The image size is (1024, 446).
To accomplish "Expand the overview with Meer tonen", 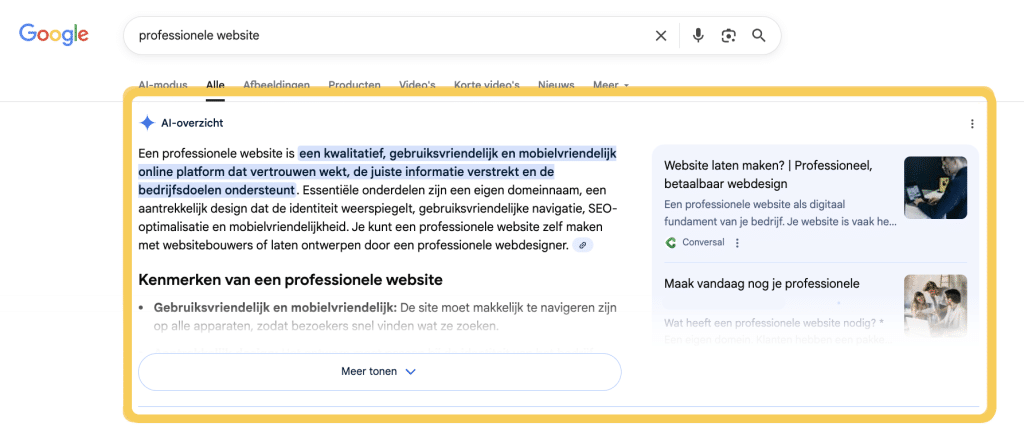I will 379,372.
